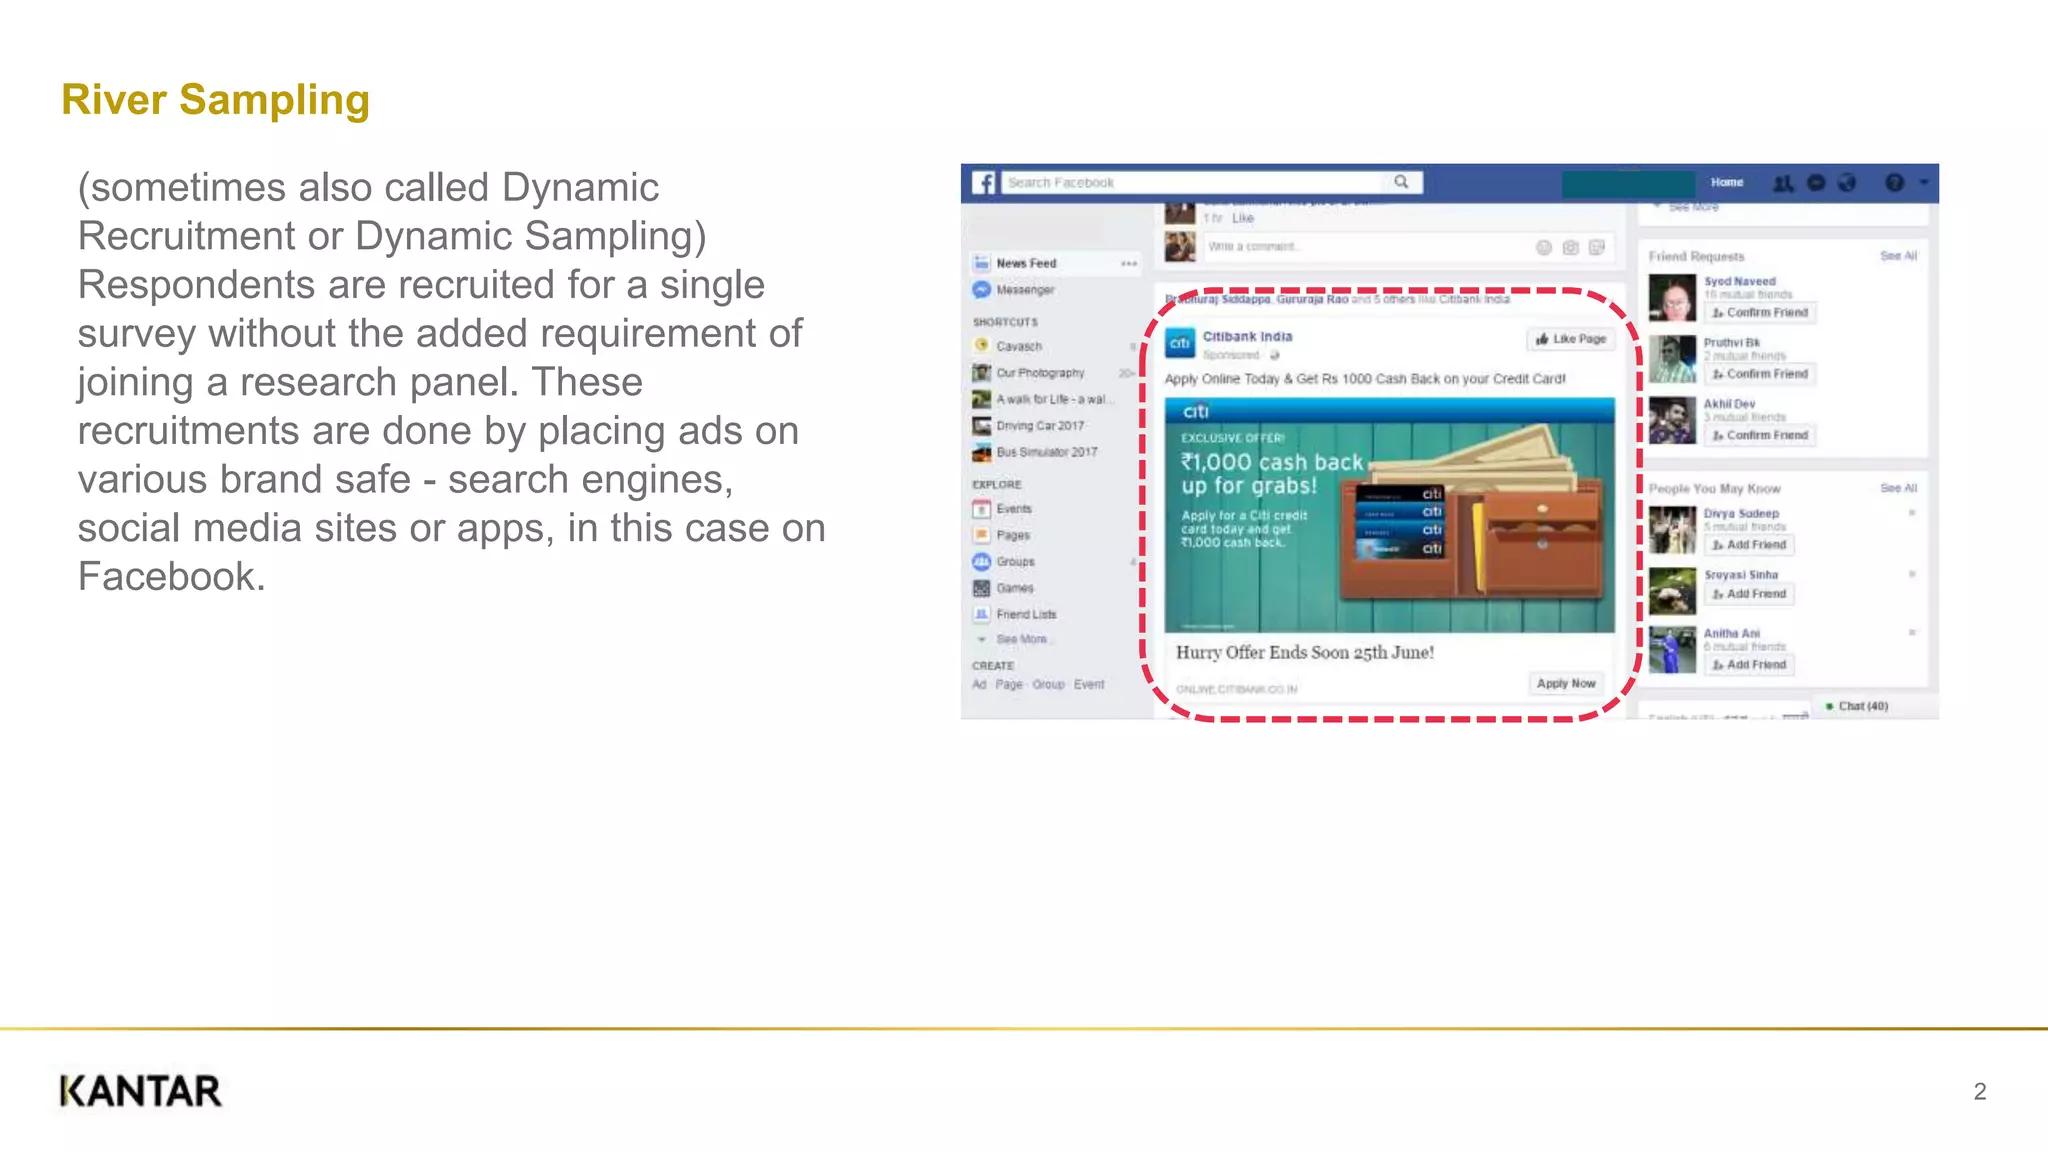Confirm Syed Naveed's friend request
This screenshot has height=1152, width=2048.
pos(1760,313)
